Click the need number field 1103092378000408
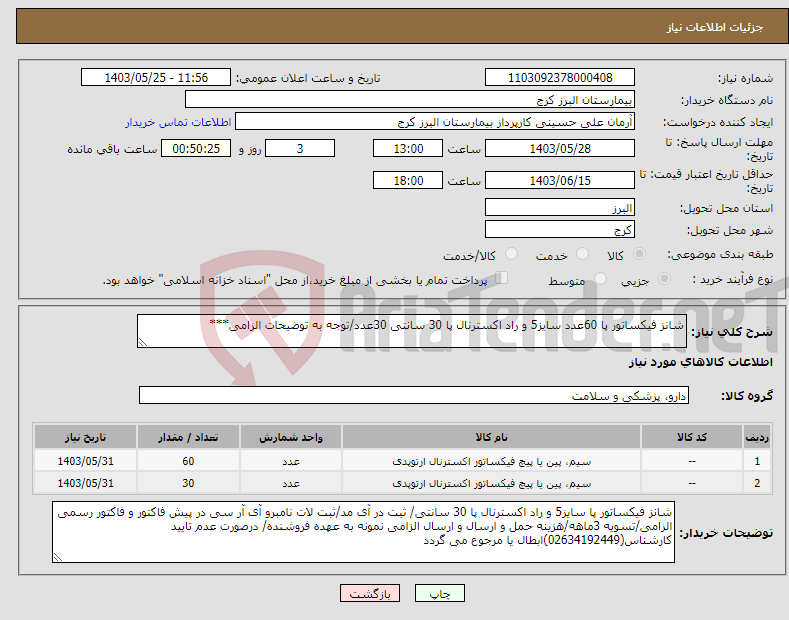This screenshot has width=789, height=620. 560,78
